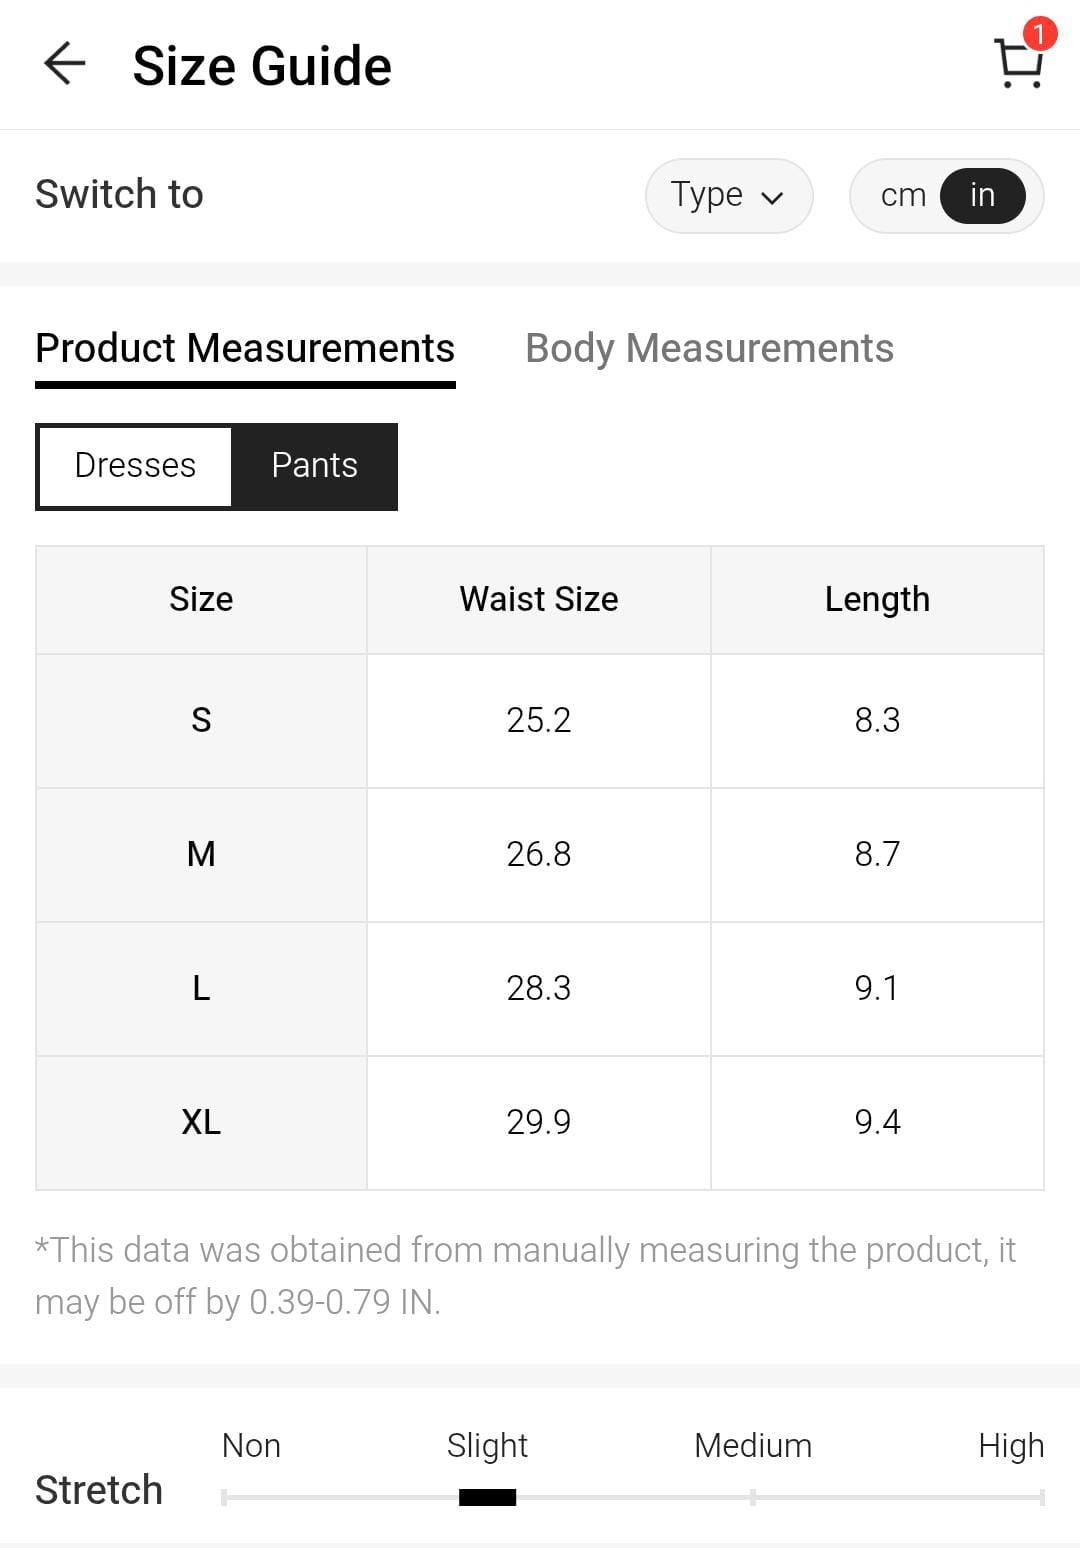Viewport: 1080px width, 1548px height.
Task: Click the Slight stretch marker
Action: pos(487,1496)
